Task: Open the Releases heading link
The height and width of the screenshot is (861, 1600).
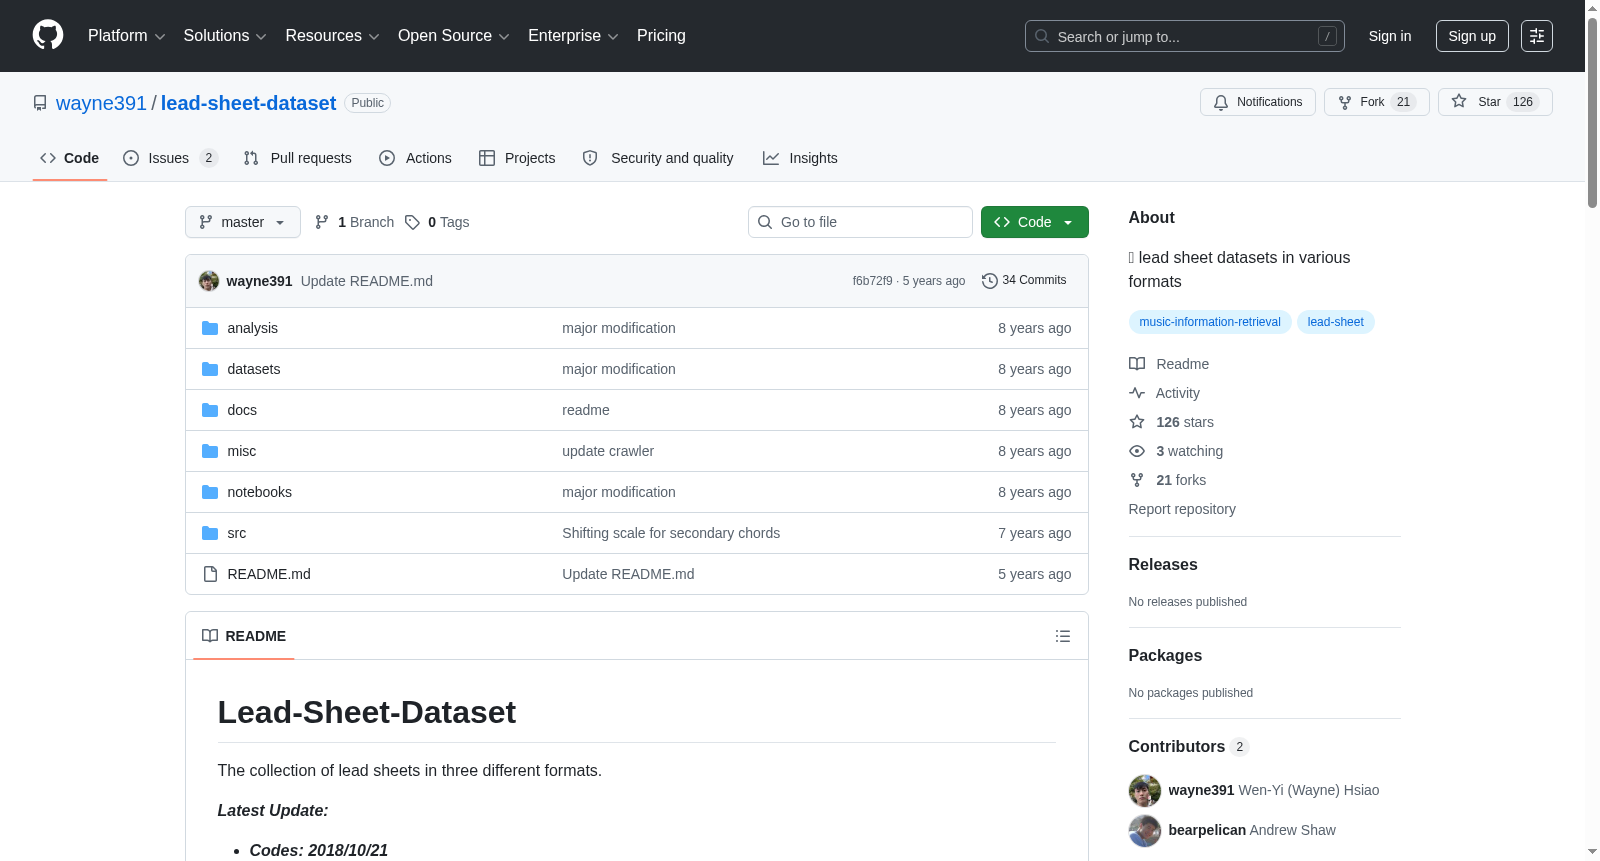Action: pyautogui.click(x=1163, y=564)
